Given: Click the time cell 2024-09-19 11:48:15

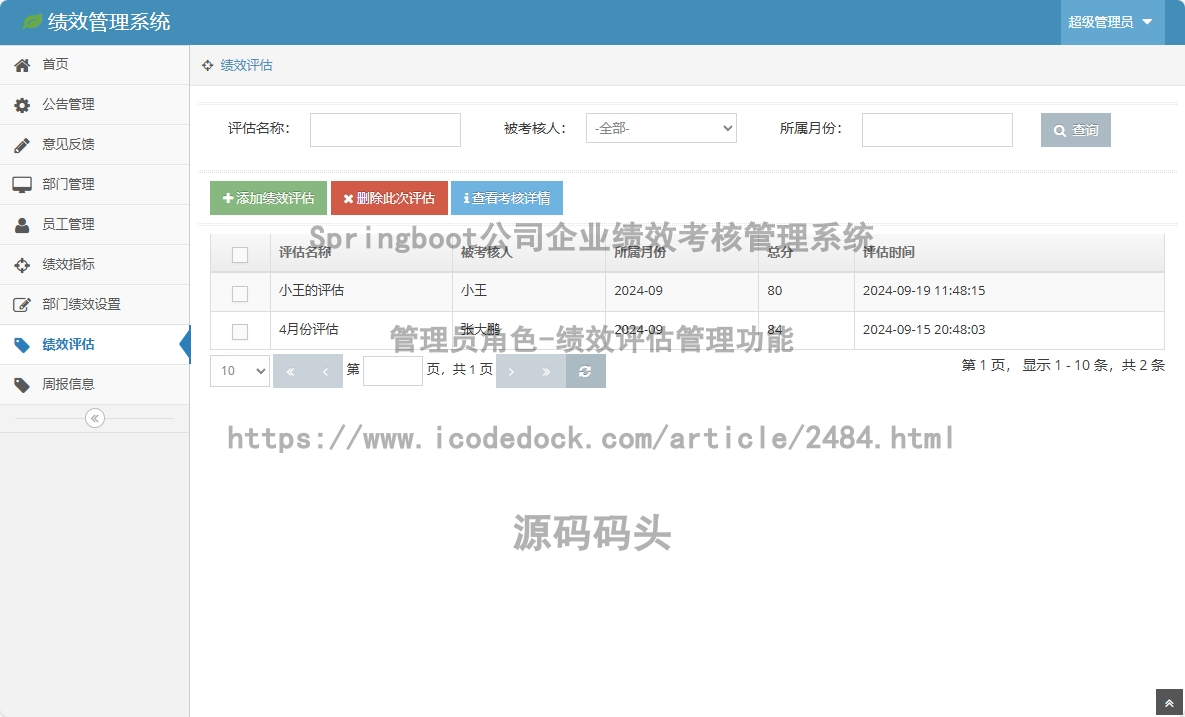Looking at the screenshot, I should 1009,291.
